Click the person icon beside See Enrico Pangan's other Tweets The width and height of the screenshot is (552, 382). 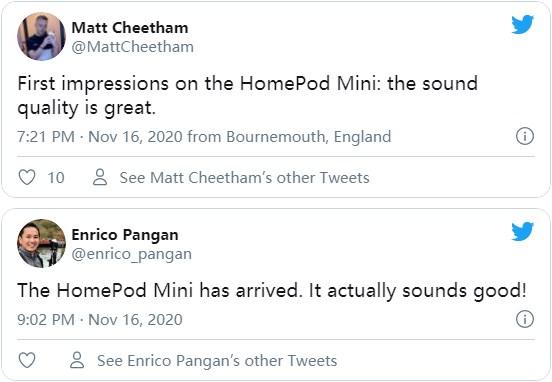coord(77,360)
